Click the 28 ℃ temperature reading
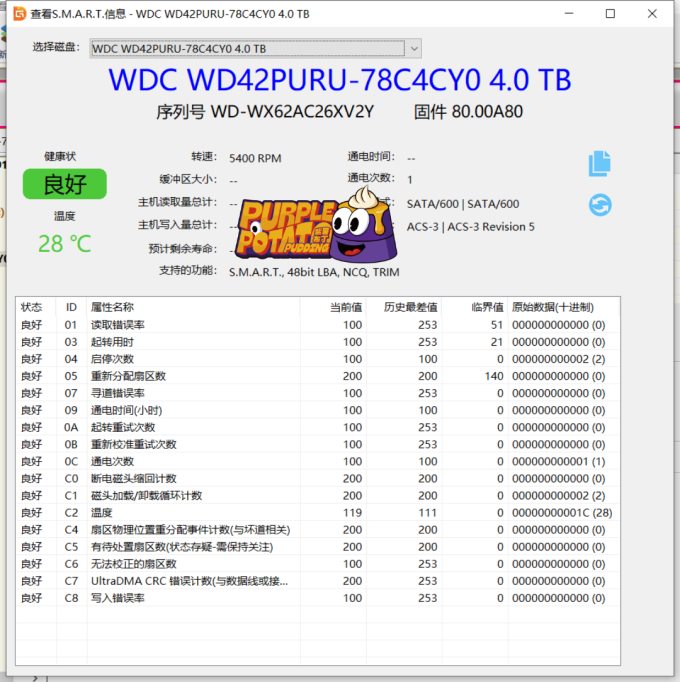Image resolution: width=680 pixels, height=682 pixels. (65, 244)
